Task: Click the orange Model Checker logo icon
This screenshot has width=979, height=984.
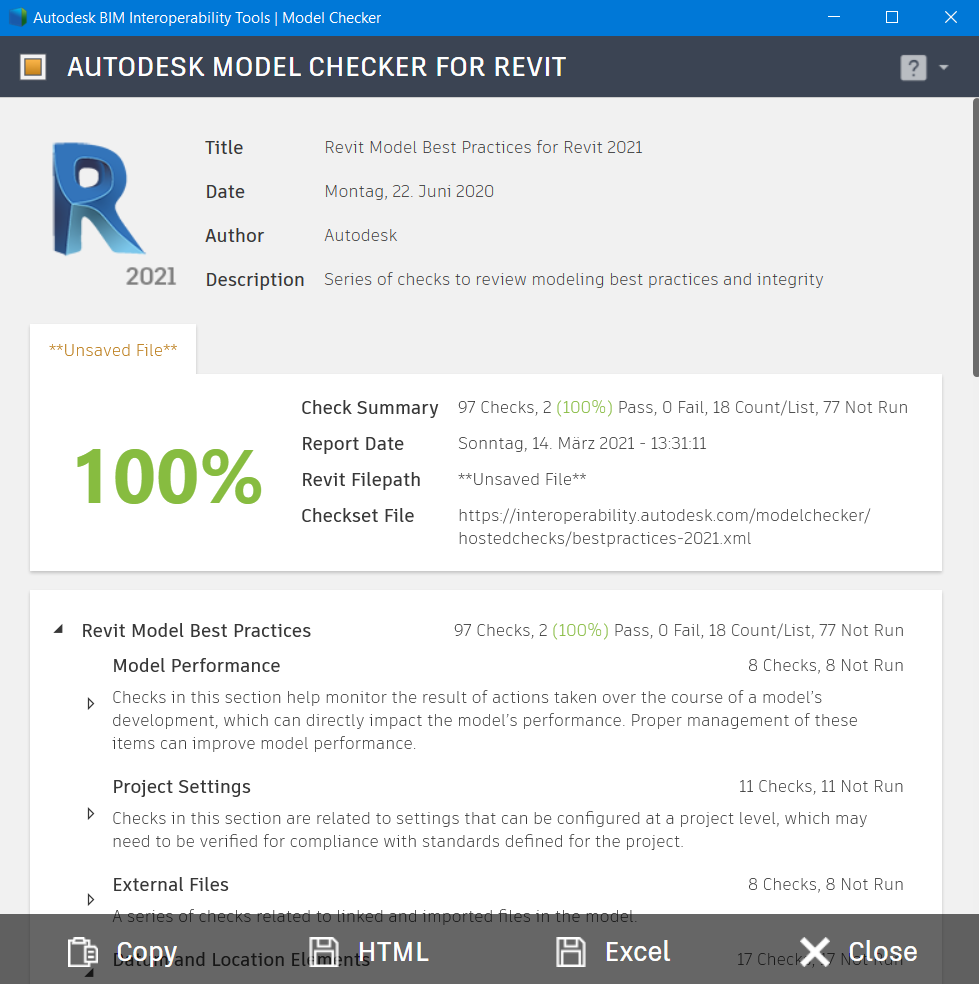Action: pos(32,67)
